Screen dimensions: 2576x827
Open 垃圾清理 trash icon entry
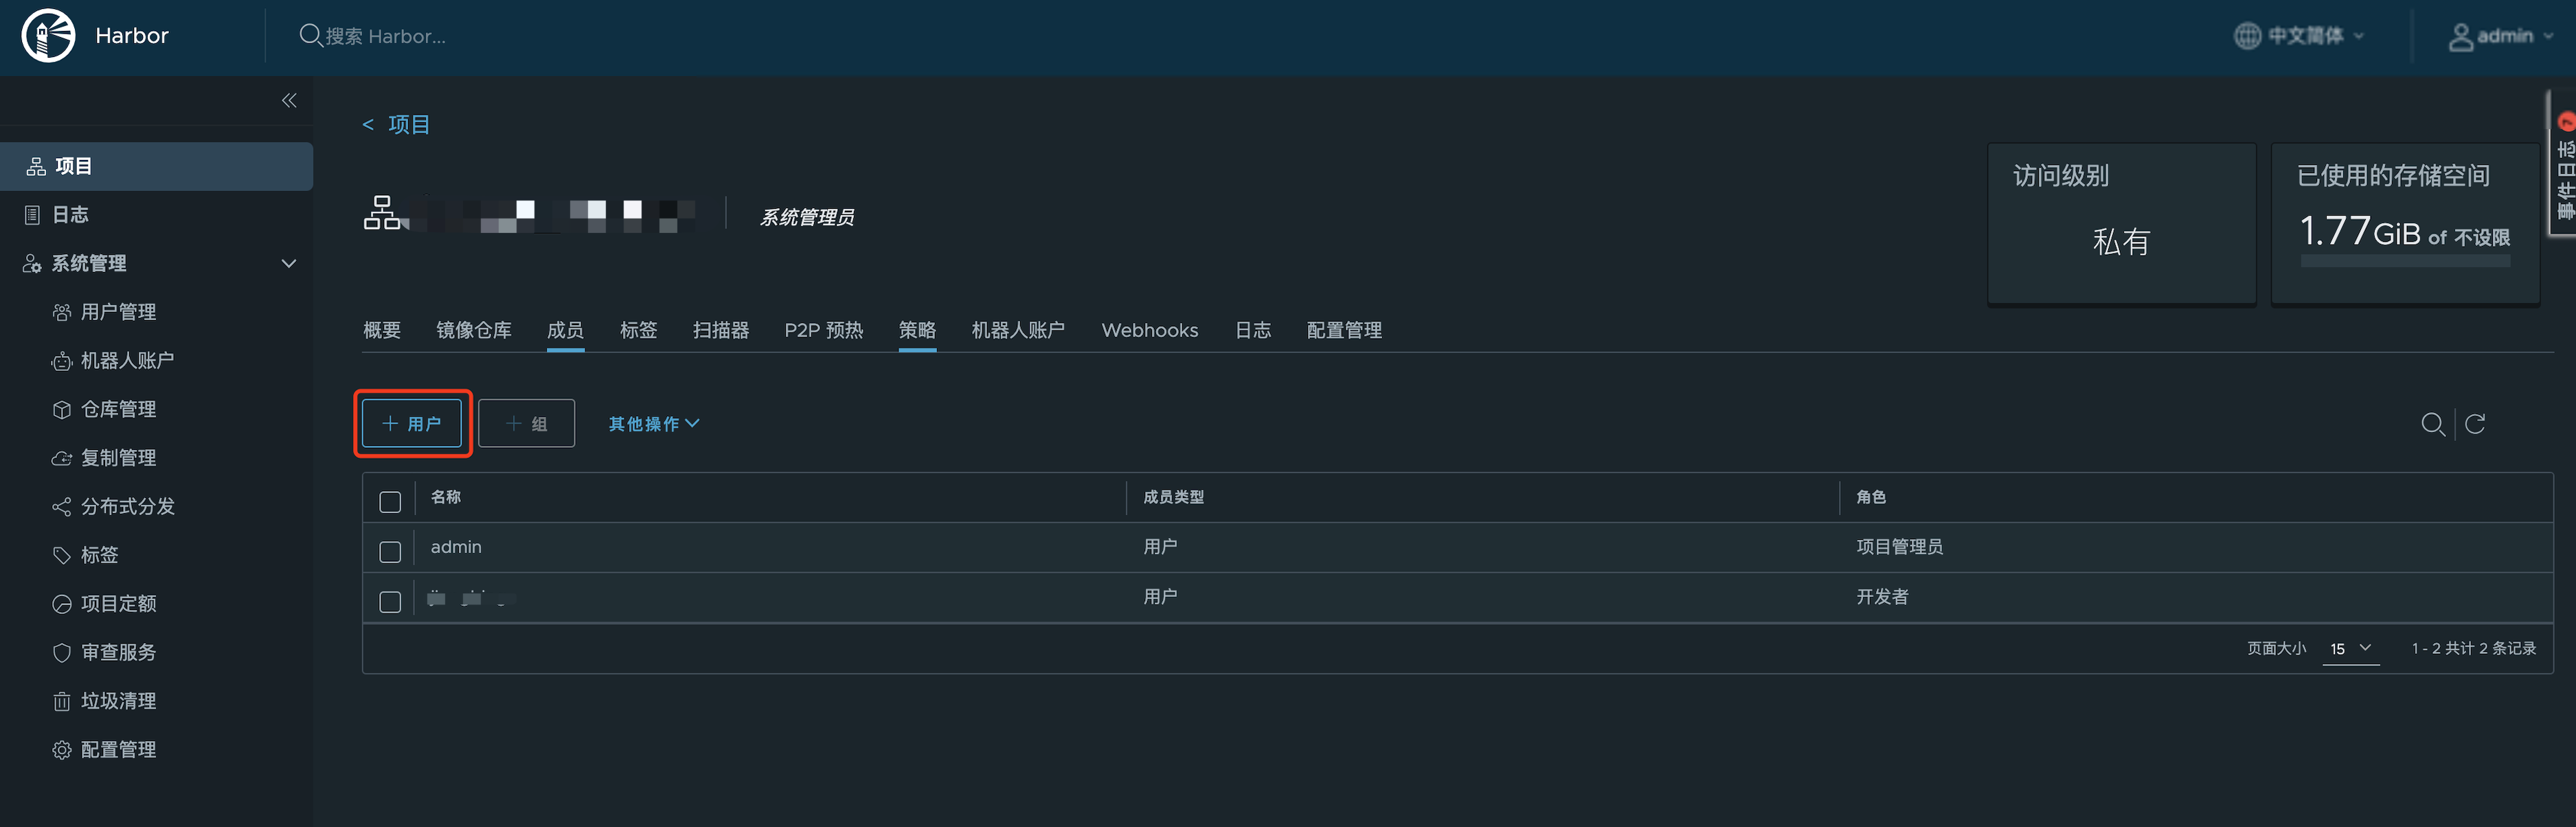click(x=117, y=701)
